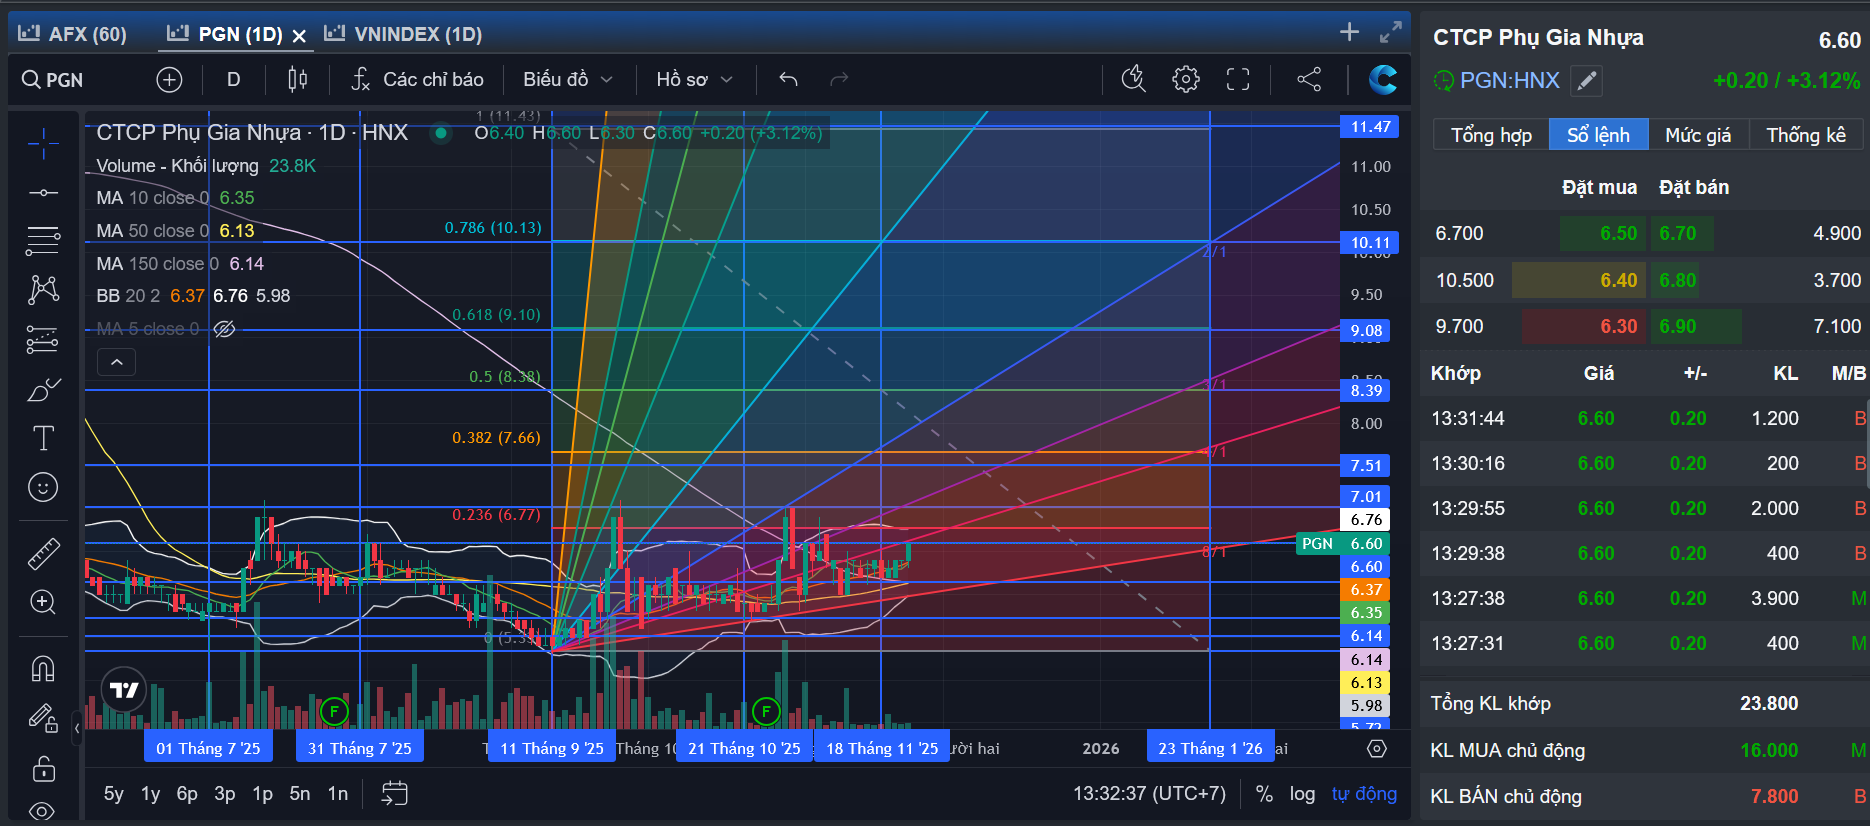The image size is (1870, 826).
Task: Open the pattern drawing tools
Action: 43,290
